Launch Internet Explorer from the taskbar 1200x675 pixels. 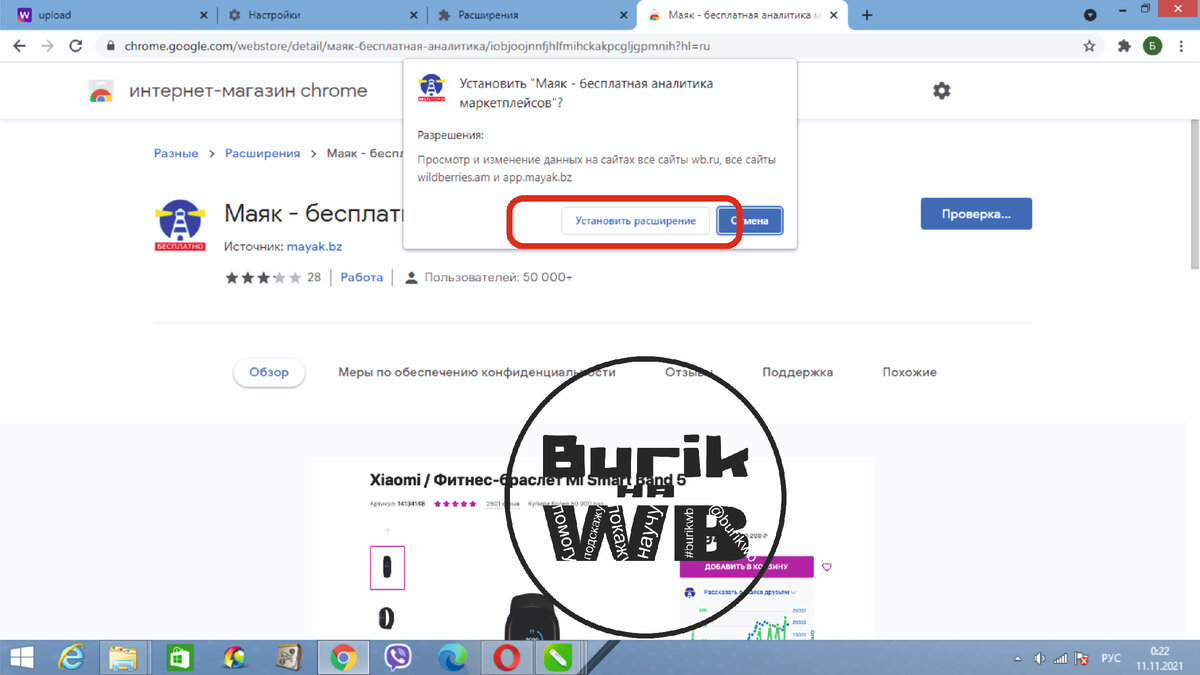[72, 657]
